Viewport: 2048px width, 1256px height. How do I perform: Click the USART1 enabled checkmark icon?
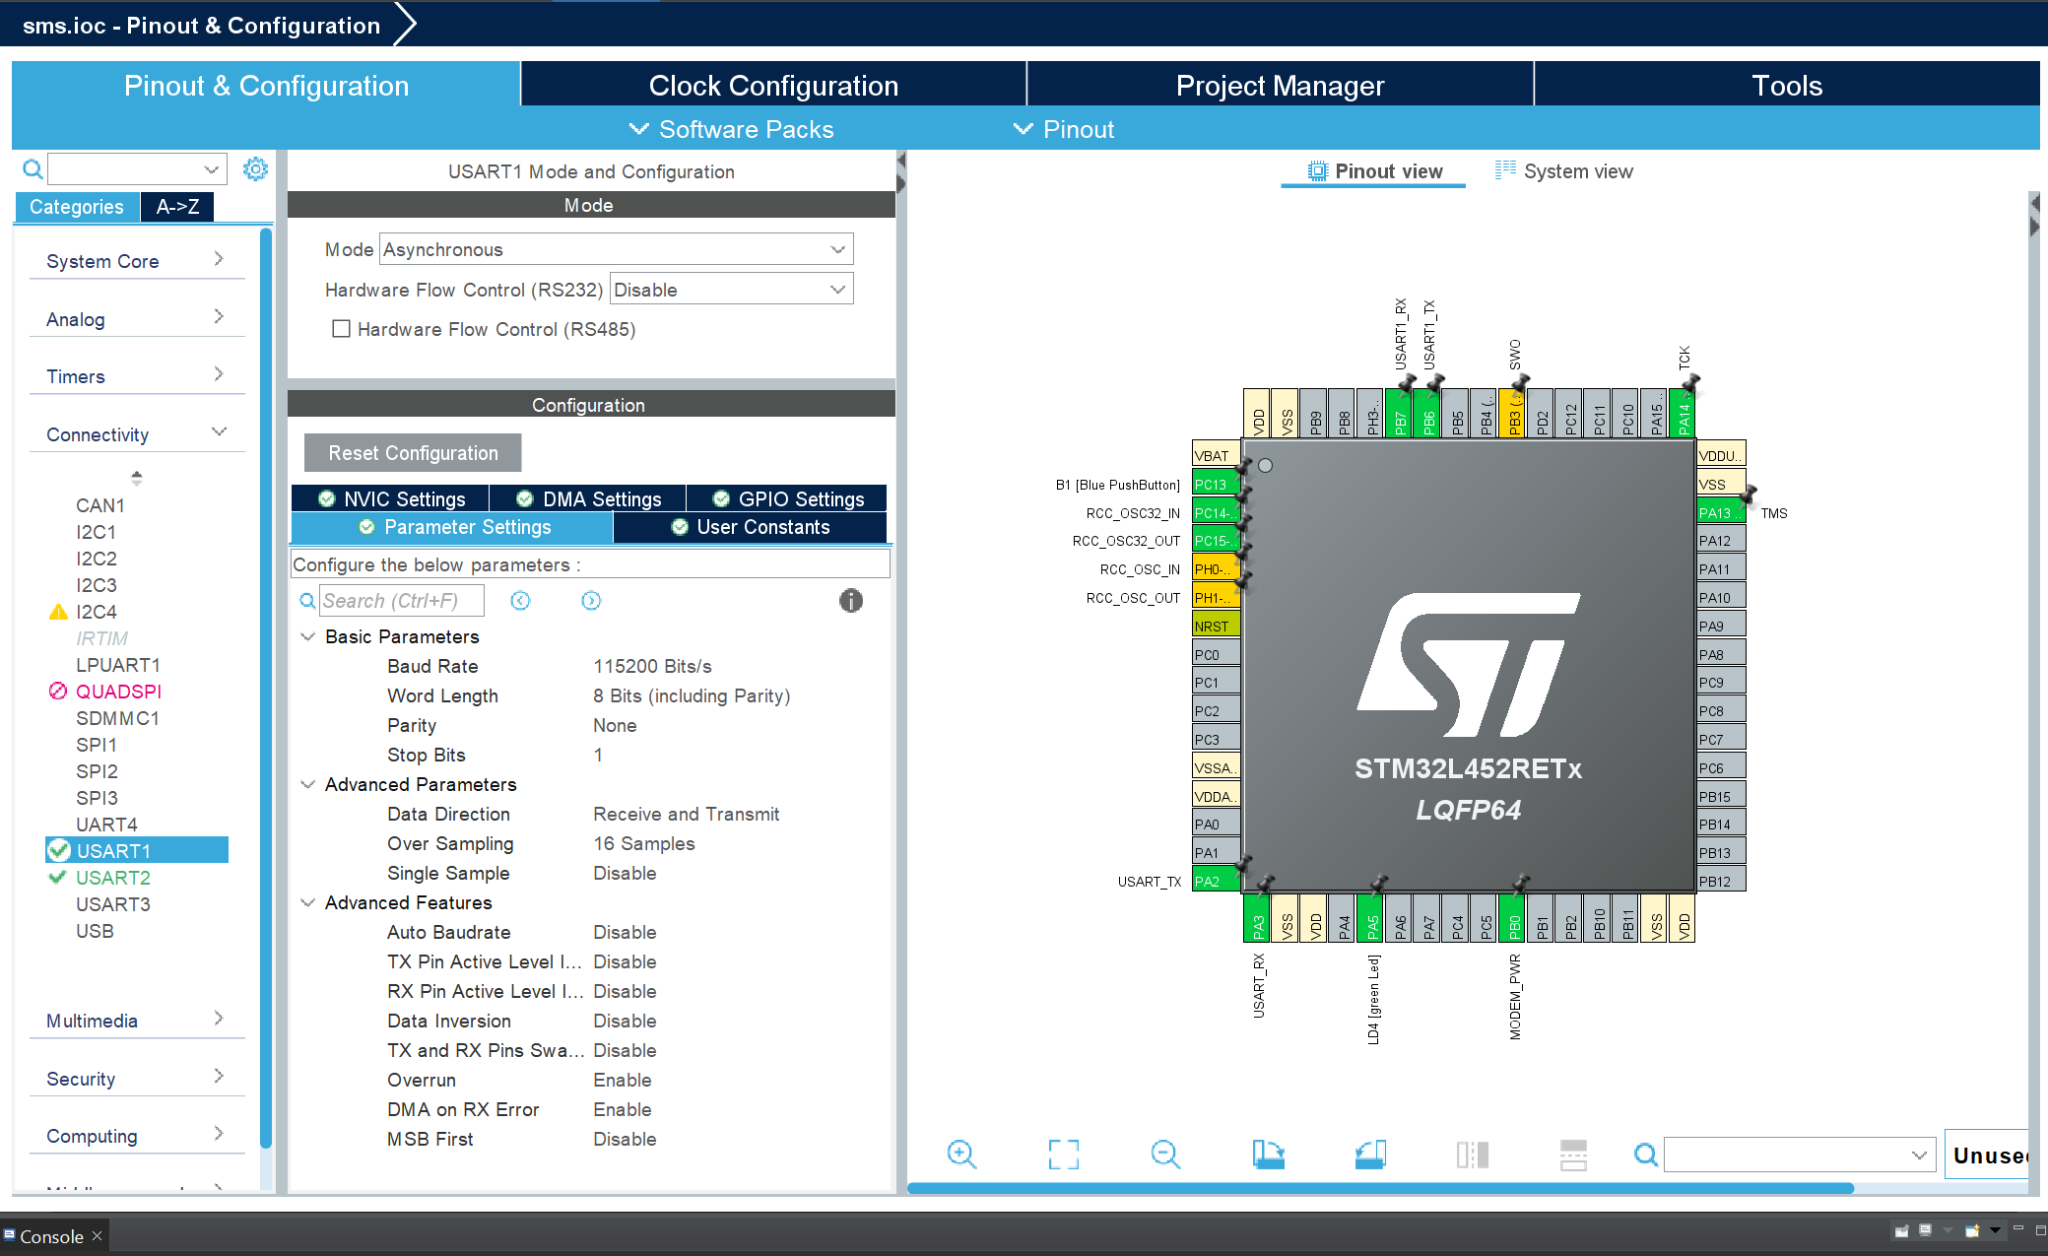(59, 850)
